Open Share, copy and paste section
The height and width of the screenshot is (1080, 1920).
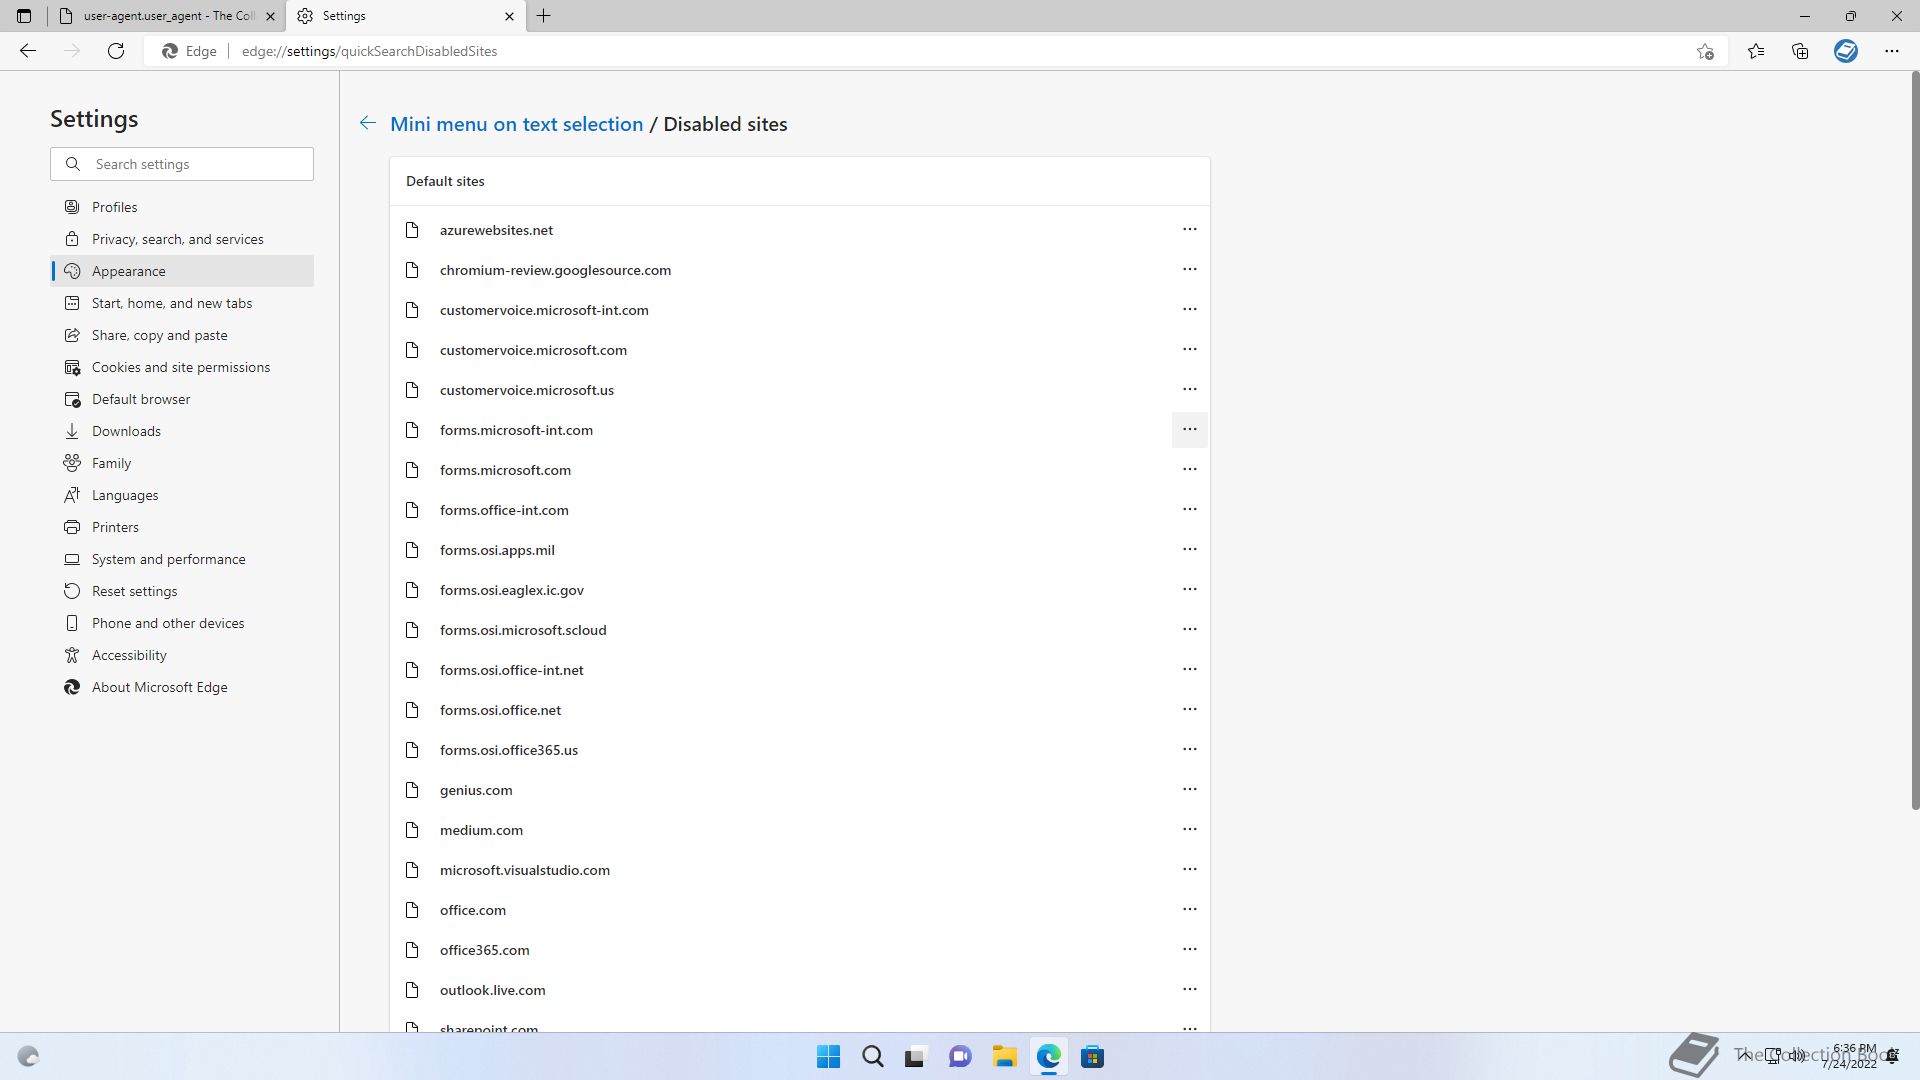[182, 335]
